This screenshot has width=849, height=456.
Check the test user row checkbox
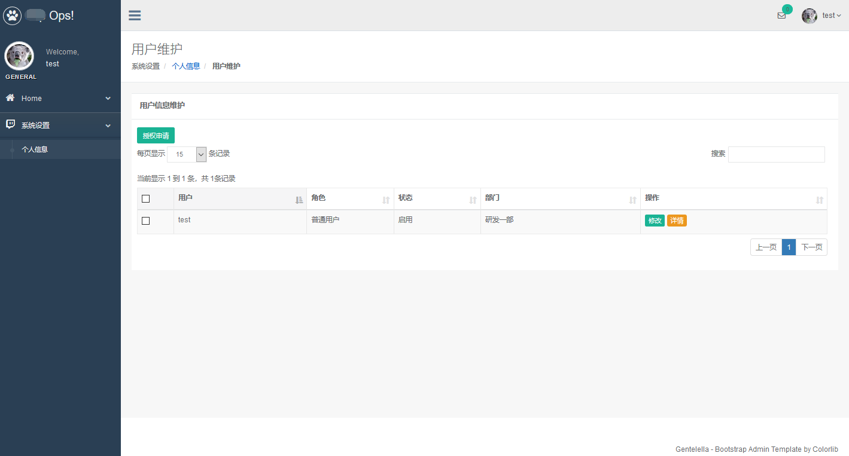146,221
